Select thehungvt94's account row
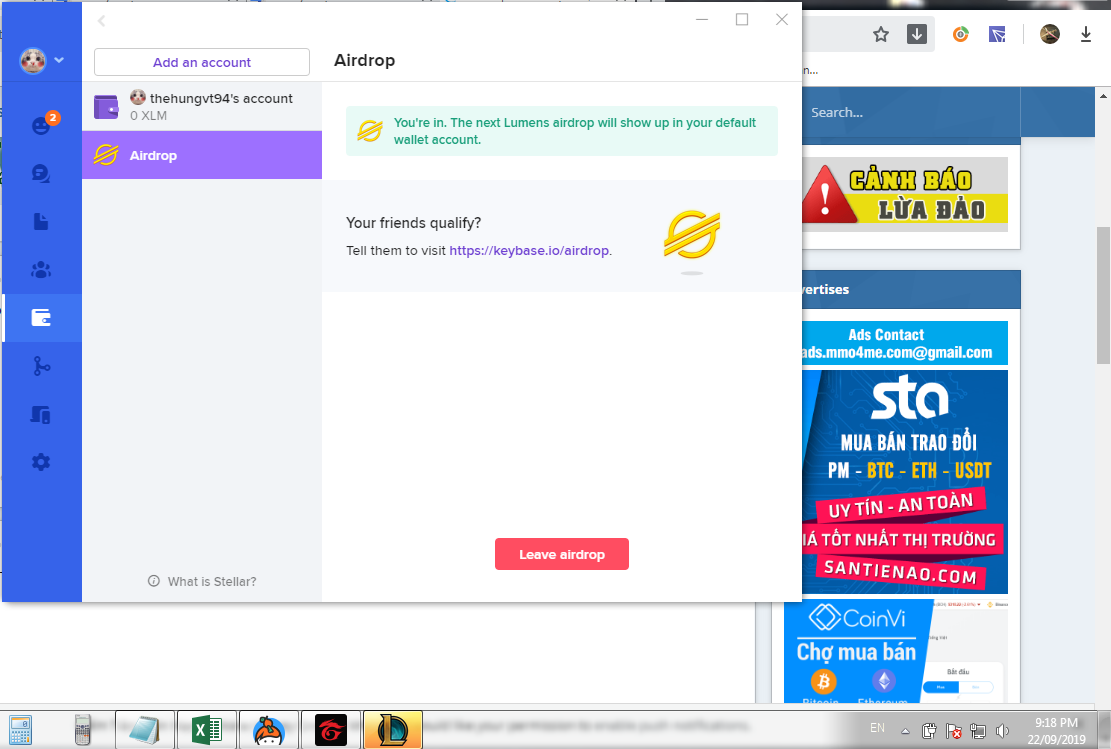The height and width of the screenshot is (749, 1111). pos(202,106)
